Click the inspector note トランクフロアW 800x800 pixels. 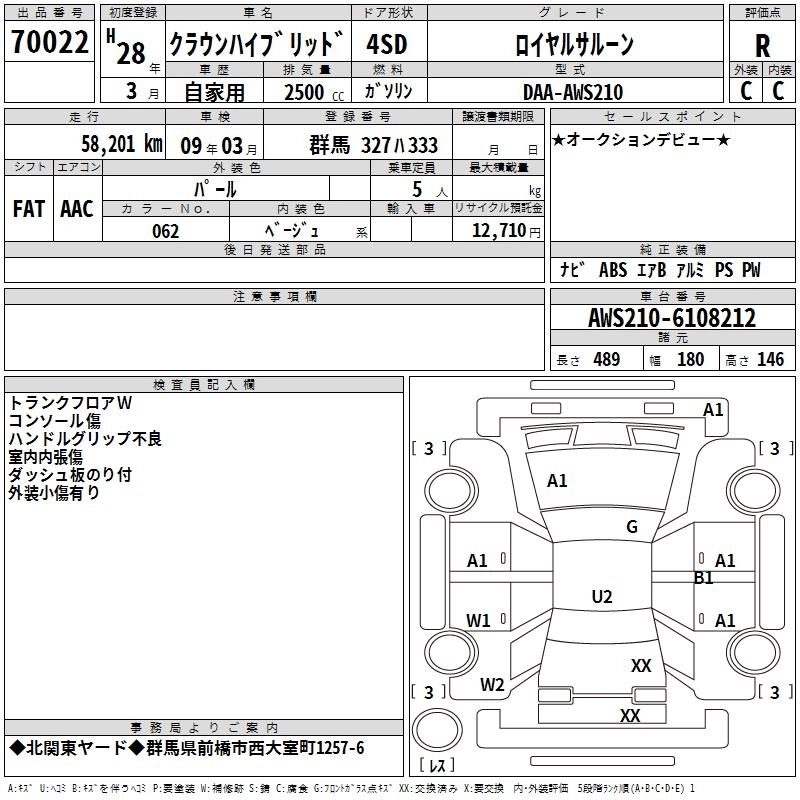pyautogui.click(x=70, y=403)
